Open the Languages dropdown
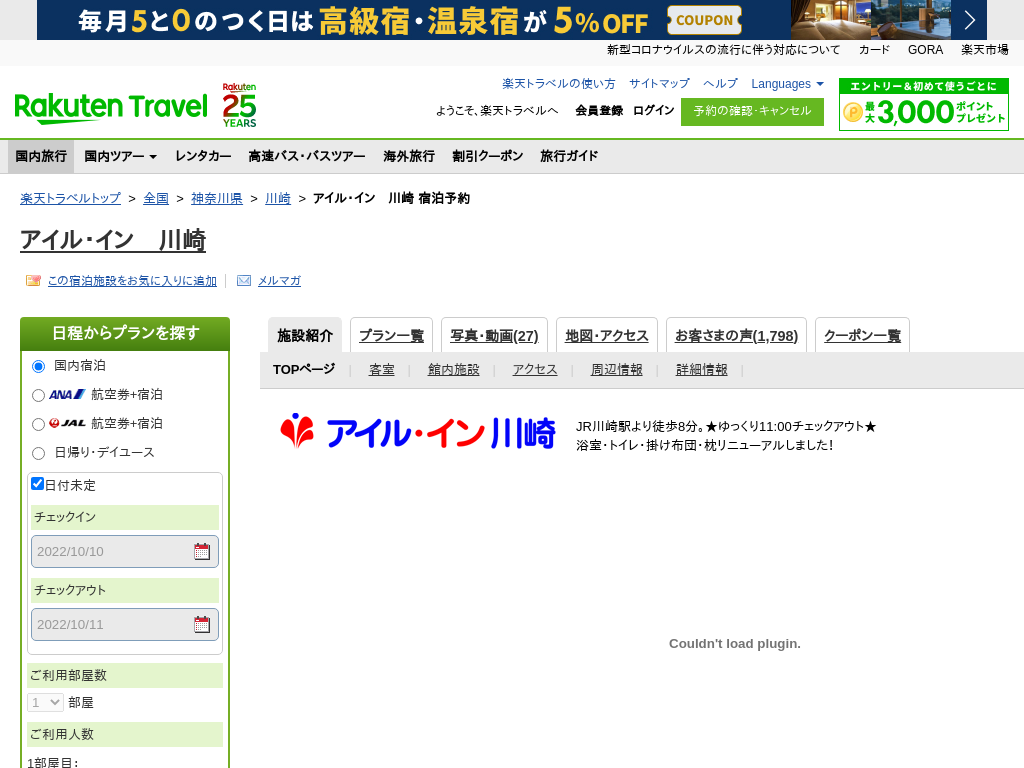Image resolution: width=1024 pixels, height=768 pixels. pyautogui.click(x=787, y=84)
